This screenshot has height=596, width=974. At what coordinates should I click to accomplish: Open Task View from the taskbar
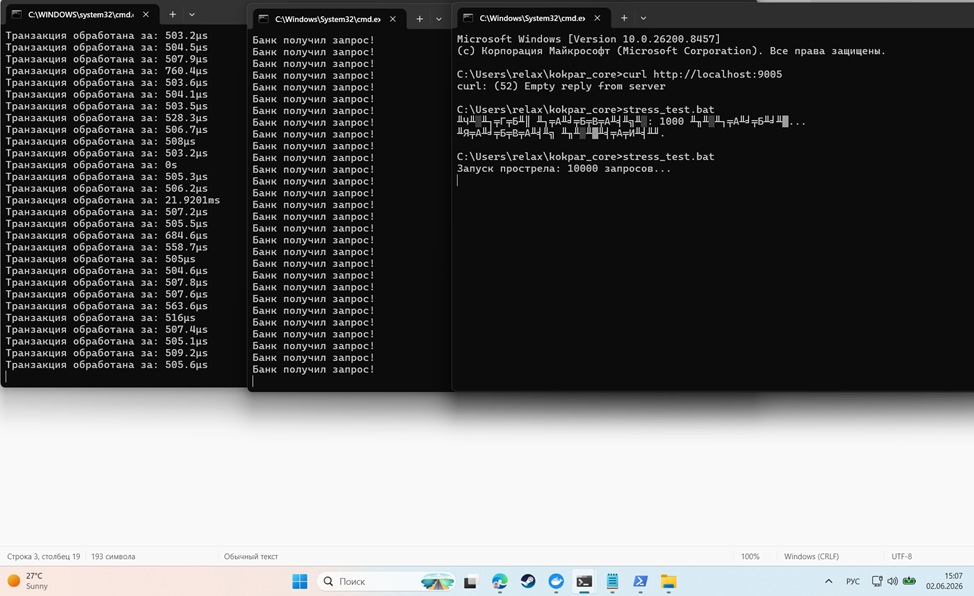click(x=471, y=582)
